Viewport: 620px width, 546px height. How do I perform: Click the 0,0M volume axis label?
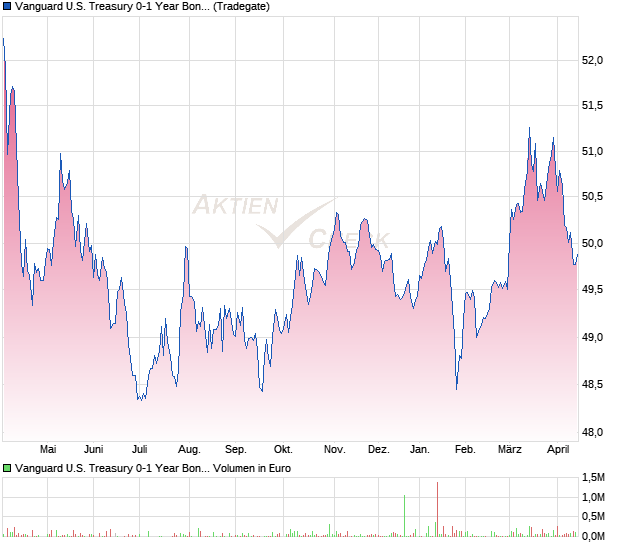pos(593,535)
